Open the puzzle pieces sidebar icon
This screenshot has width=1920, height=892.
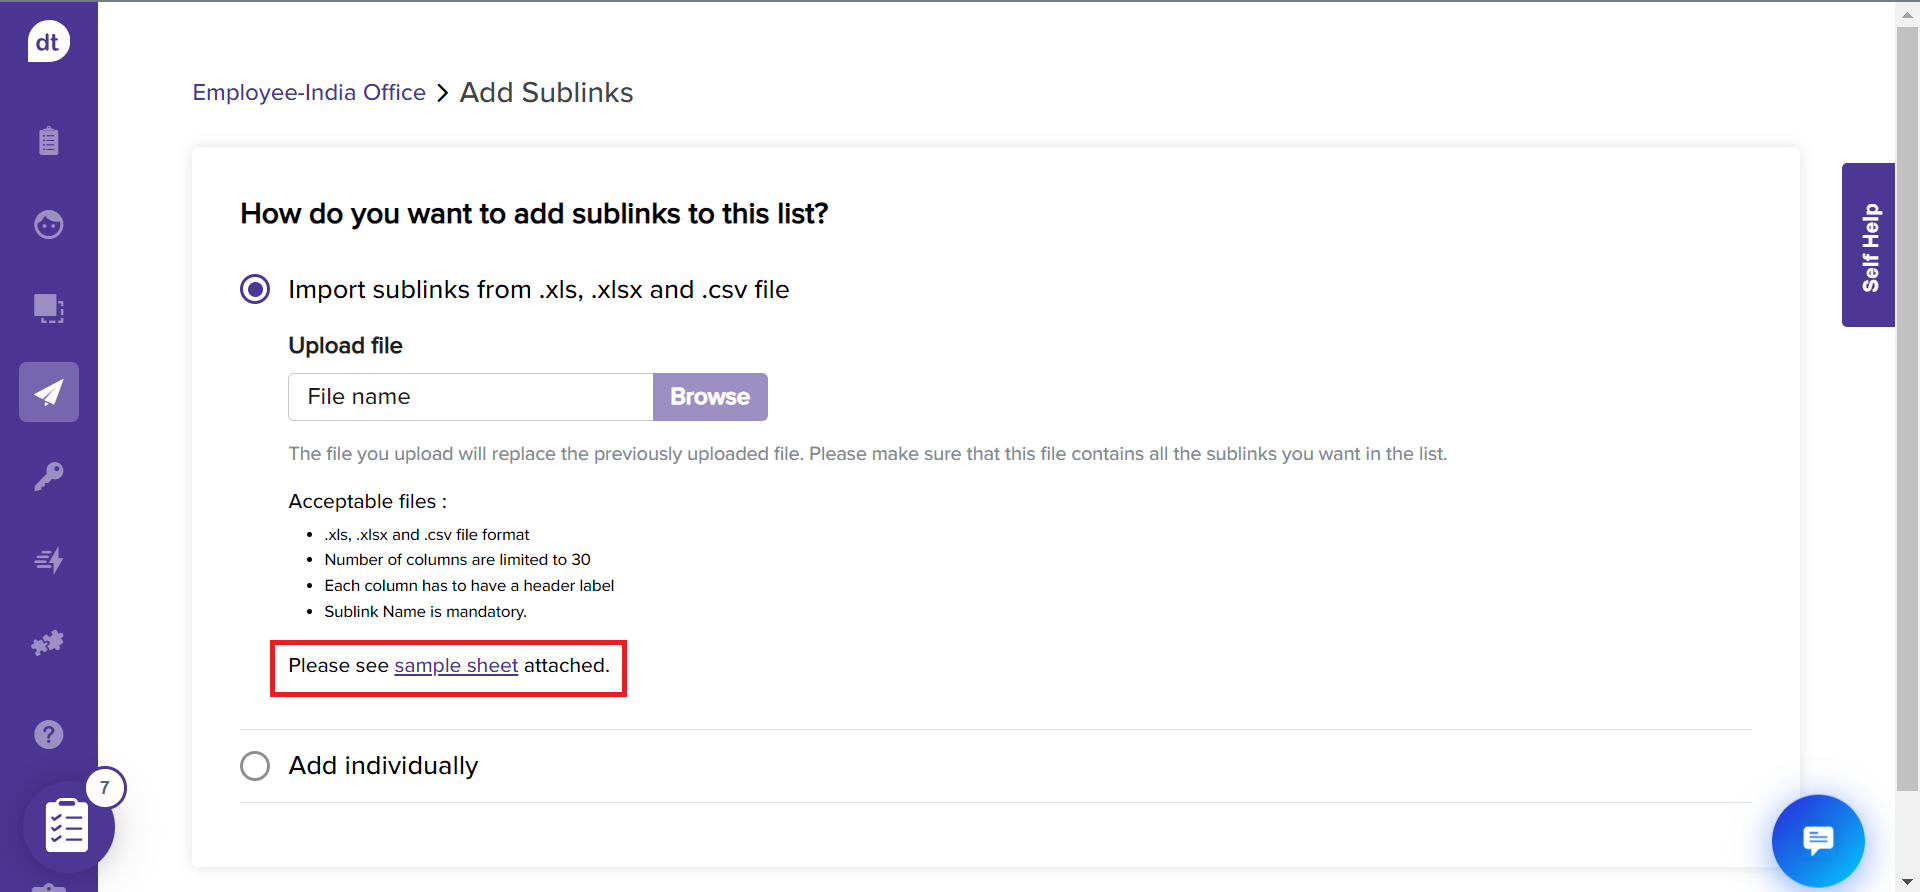[48, 643]
